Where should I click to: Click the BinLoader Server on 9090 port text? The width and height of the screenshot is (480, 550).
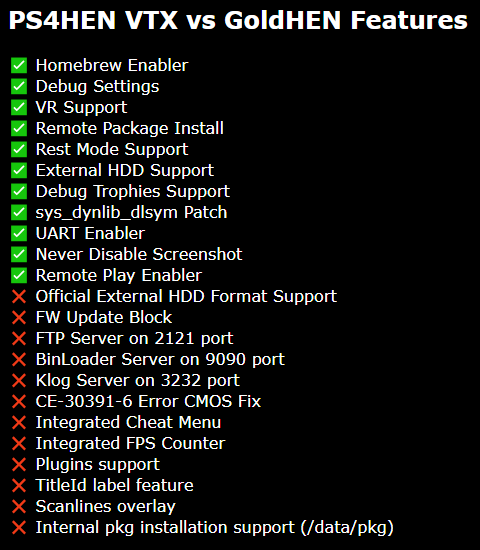(160, 360)
